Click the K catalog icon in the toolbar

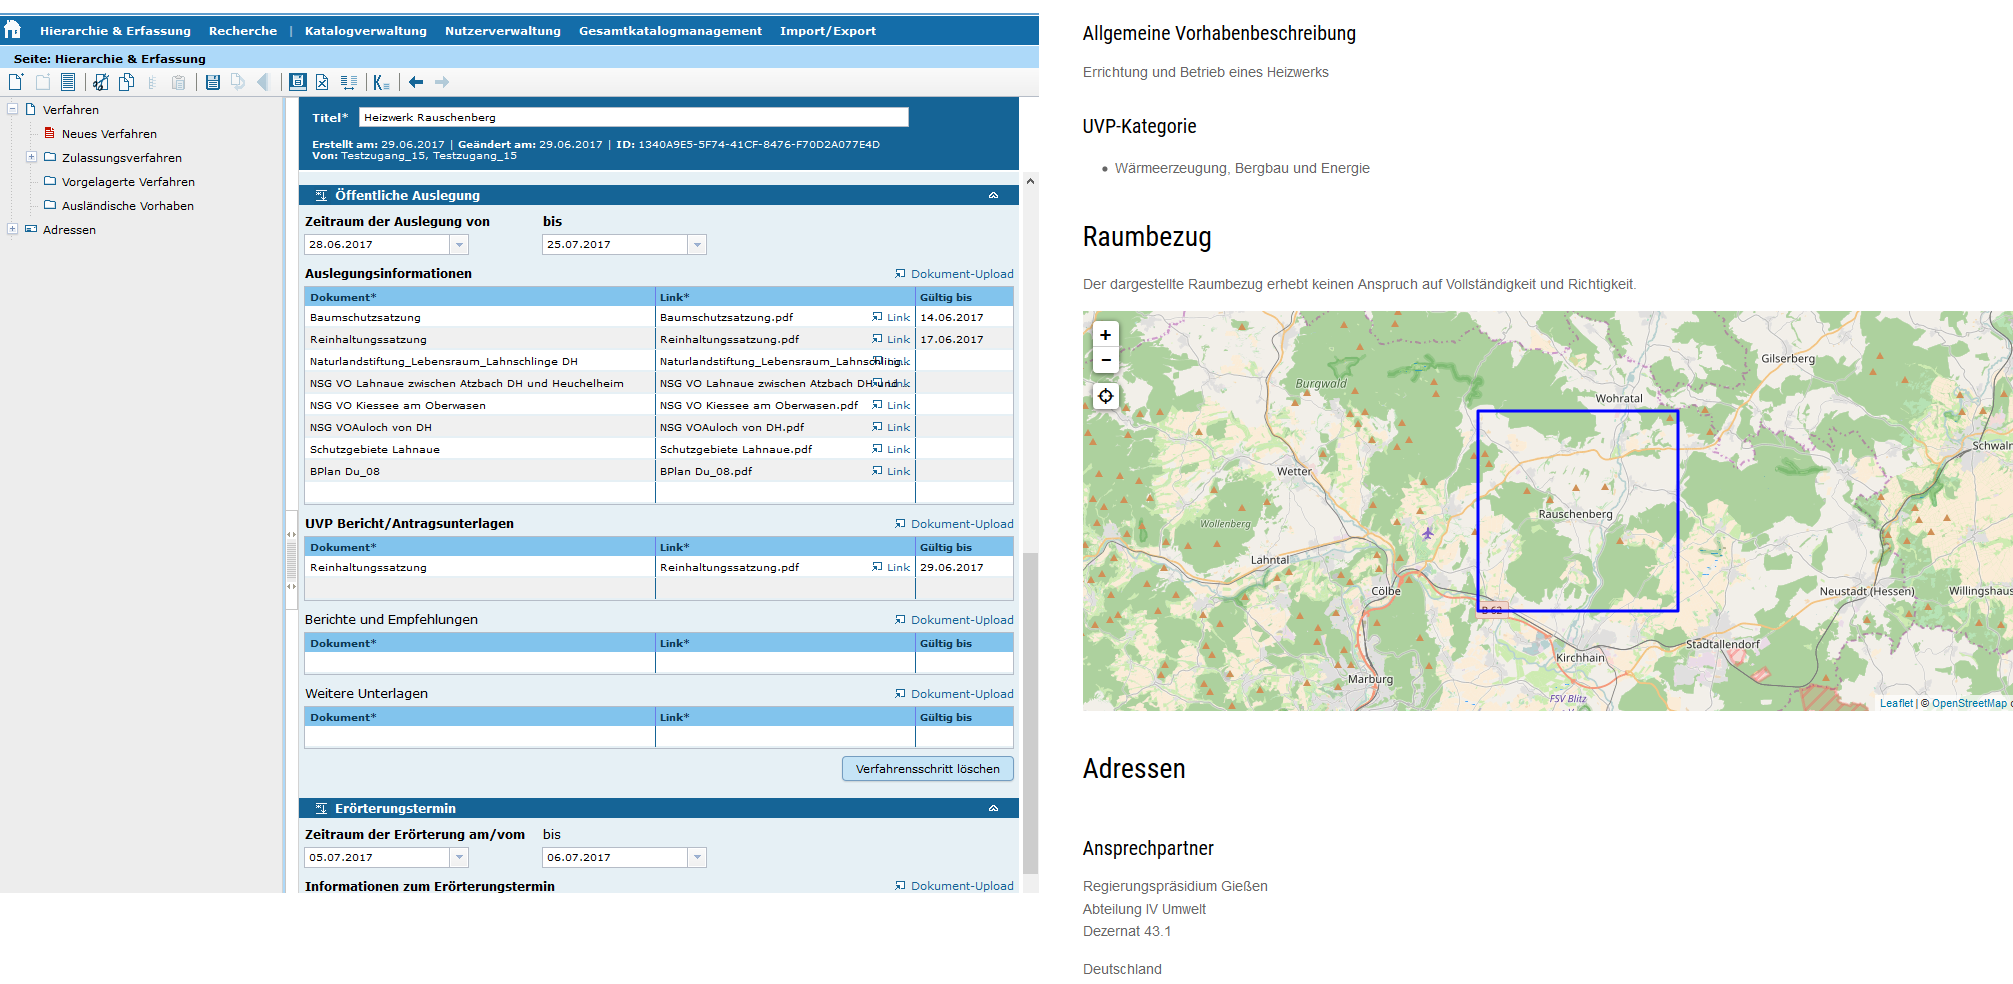coord(380,82)
